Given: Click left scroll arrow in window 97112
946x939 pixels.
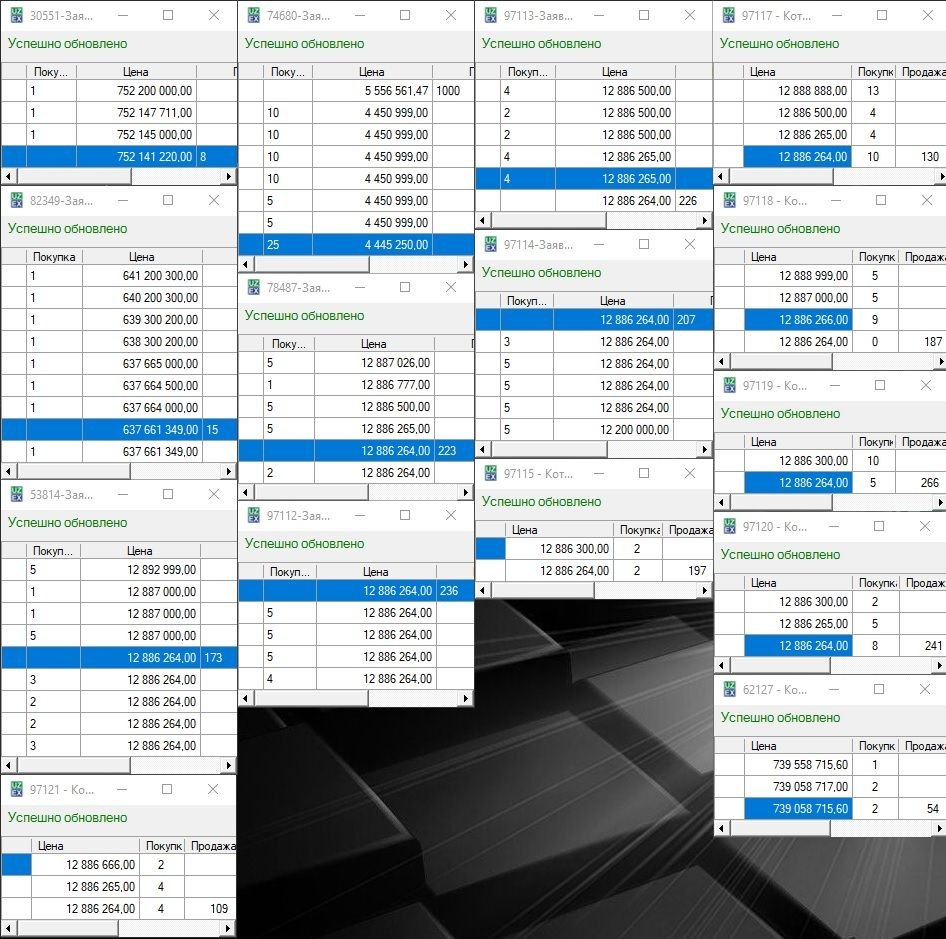Looking at the screenshot, I should (x=246, y=698).
